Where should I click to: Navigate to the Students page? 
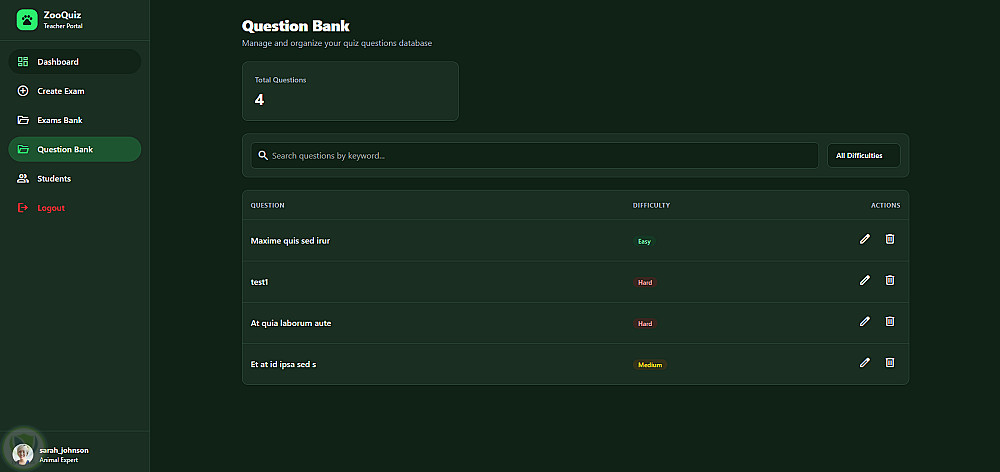(74, 178)
